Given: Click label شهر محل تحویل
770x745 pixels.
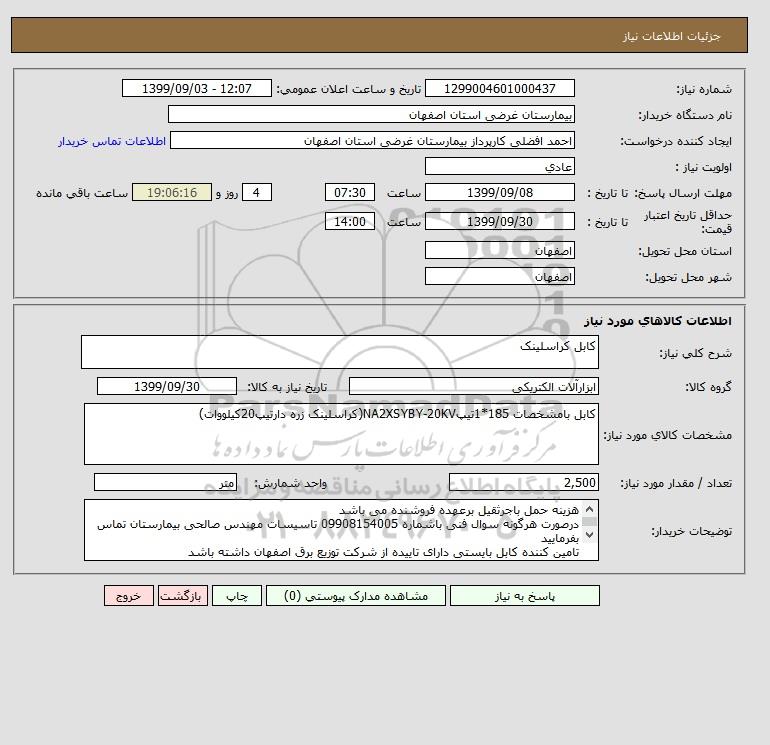Looking at the screenshot, I should point(688,277).
